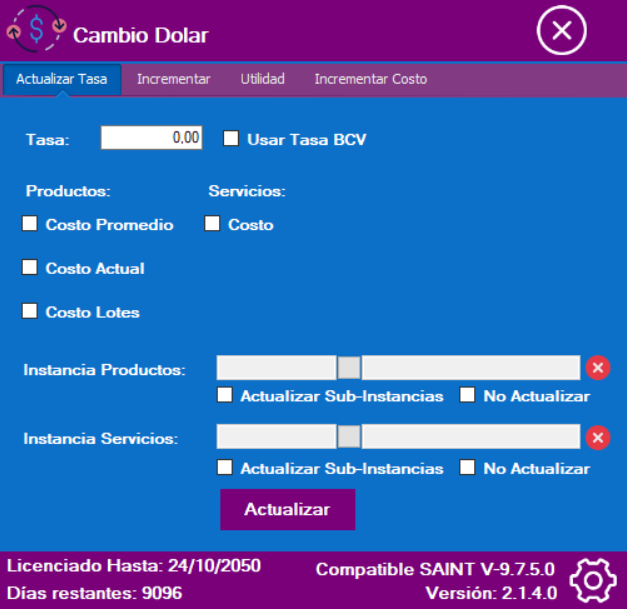The image size is (627, 609).
Task: Switch to the Incrementar tab
Action: [x=173, y=79]
